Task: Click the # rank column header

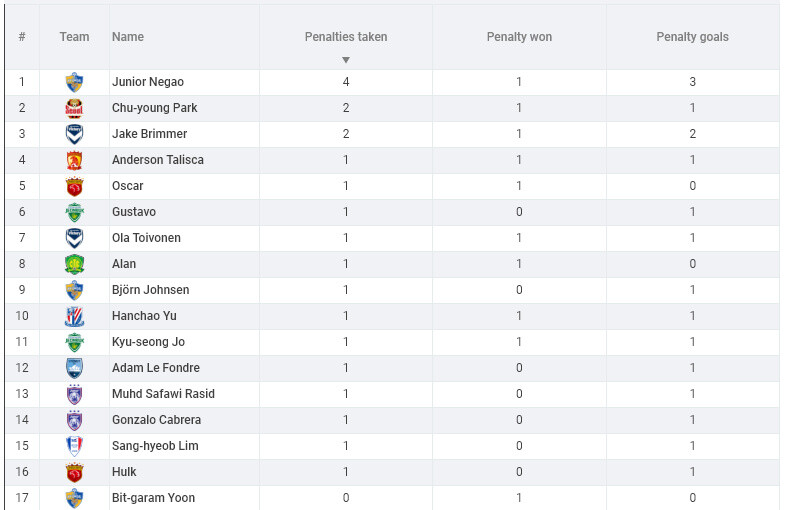Action: (x=21, y=37)
